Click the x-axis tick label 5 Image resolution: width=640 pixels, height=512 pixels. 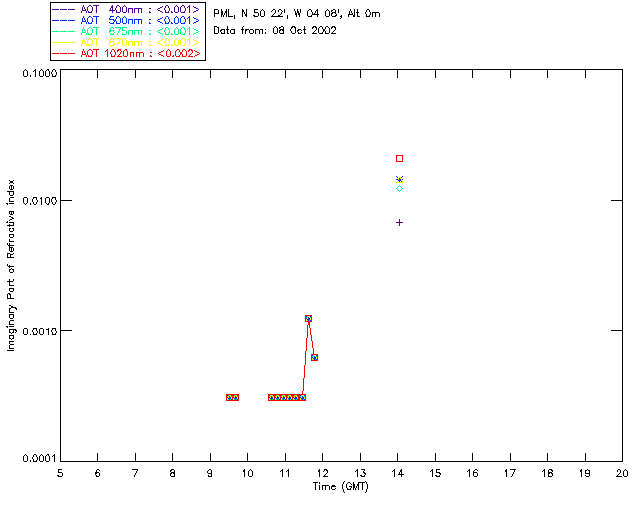click(x=60, y=473)
